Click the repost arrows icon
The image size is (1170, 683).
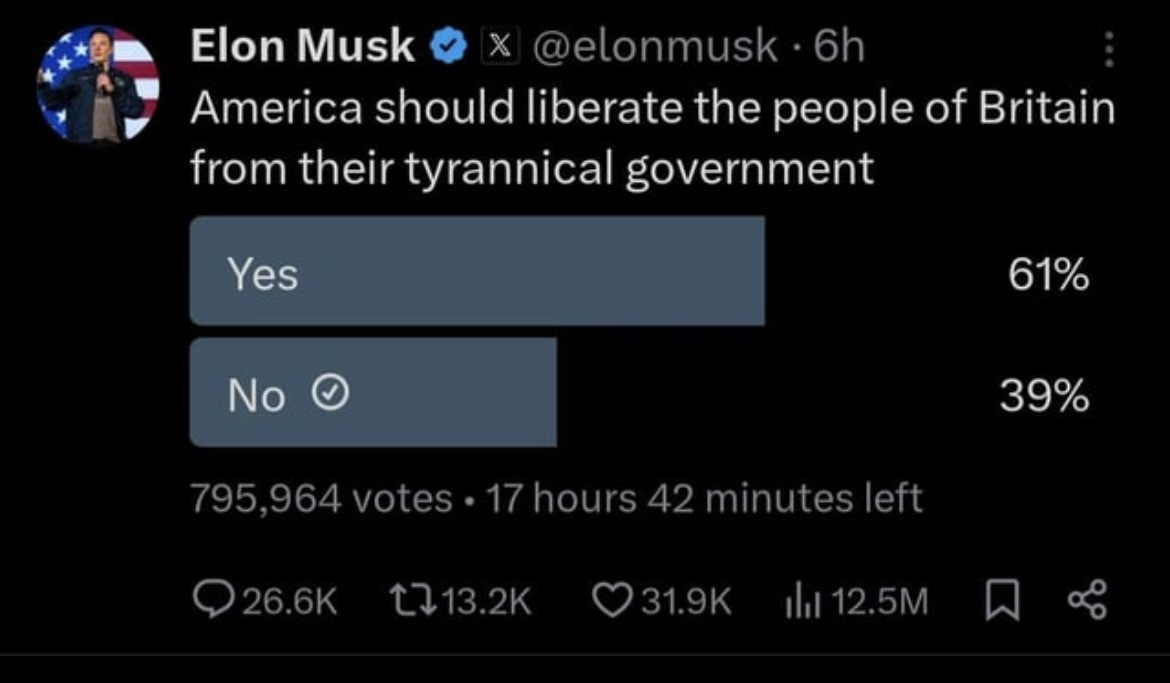coord(413,600)
